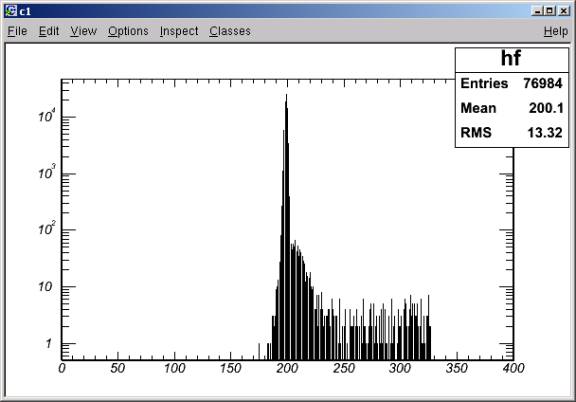This screenshot has height=402, width=576.
Task: Click the y-axis label 10 cubed
Action: point(47,172)
